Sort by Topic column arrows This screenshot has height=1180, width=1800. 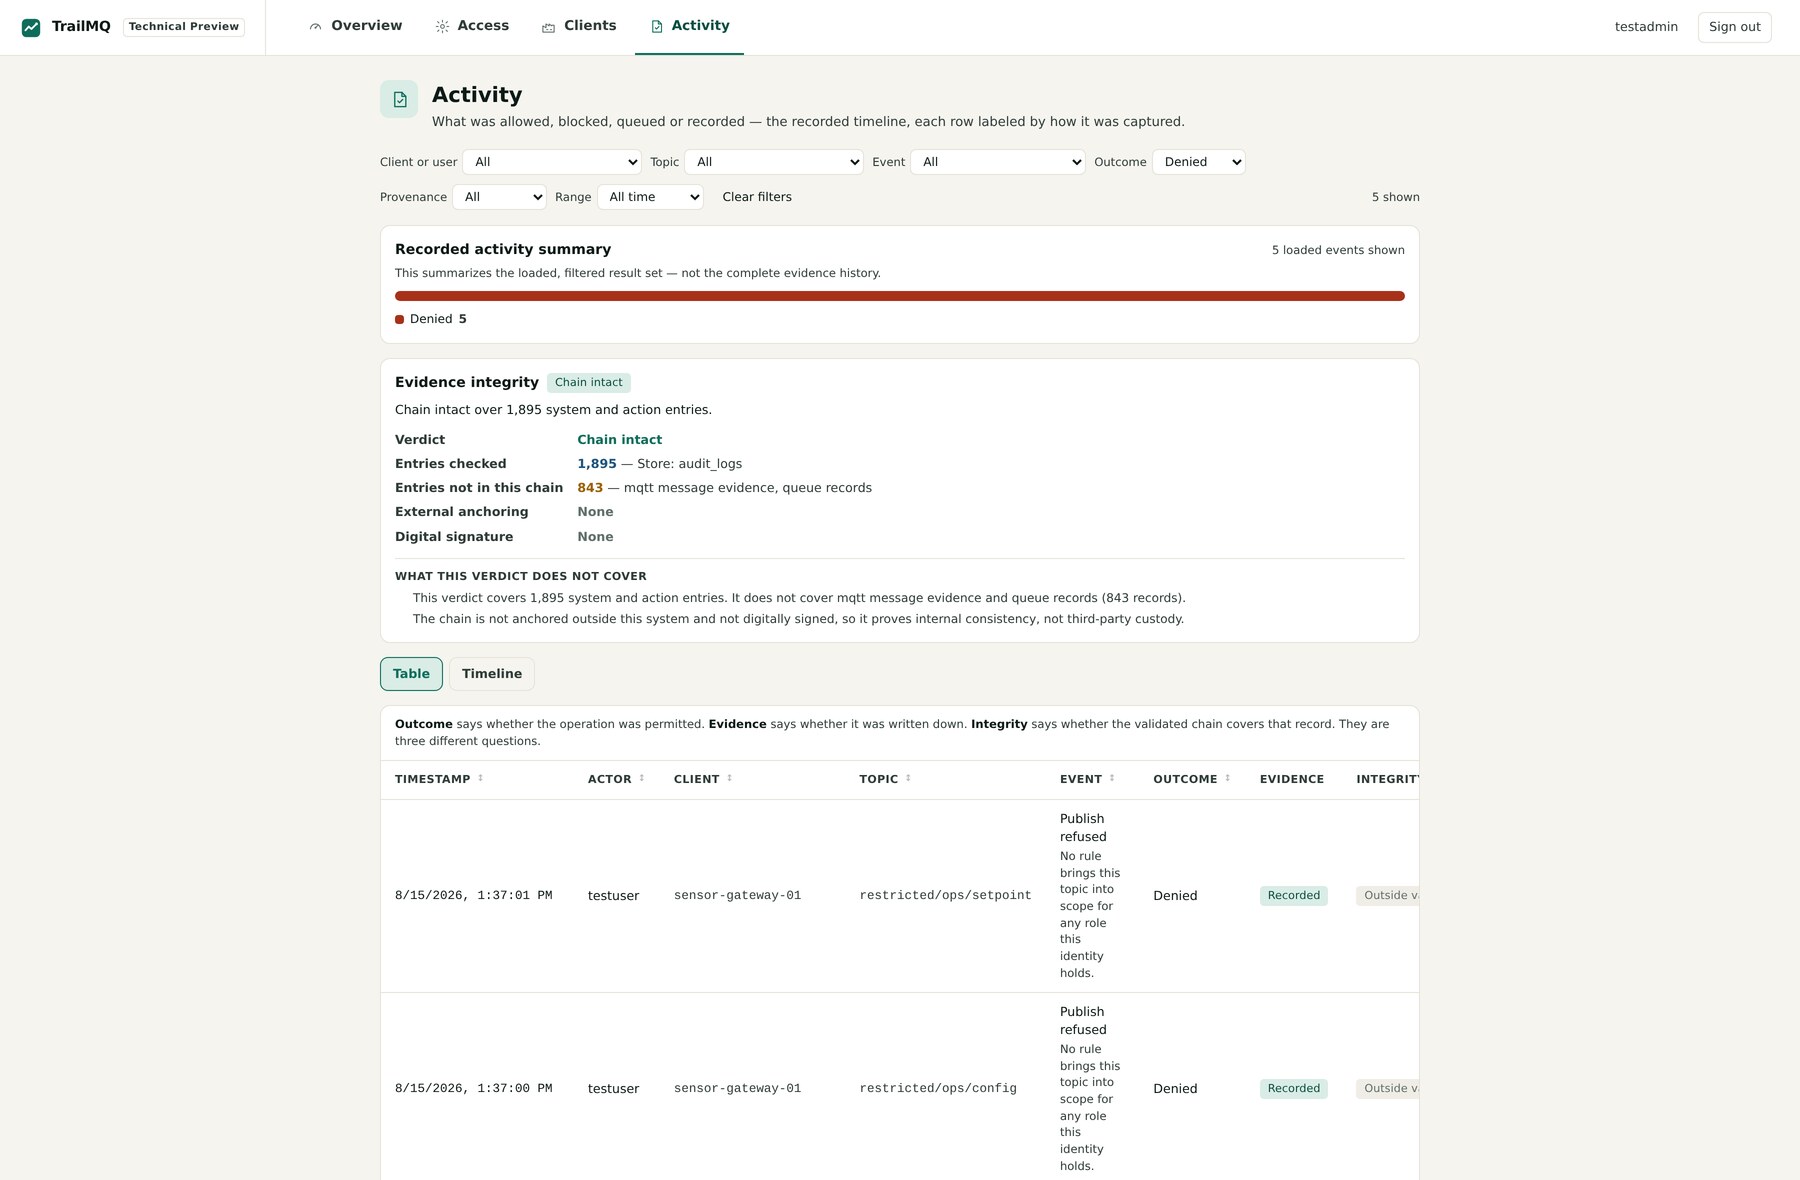[x=908, y=778]
